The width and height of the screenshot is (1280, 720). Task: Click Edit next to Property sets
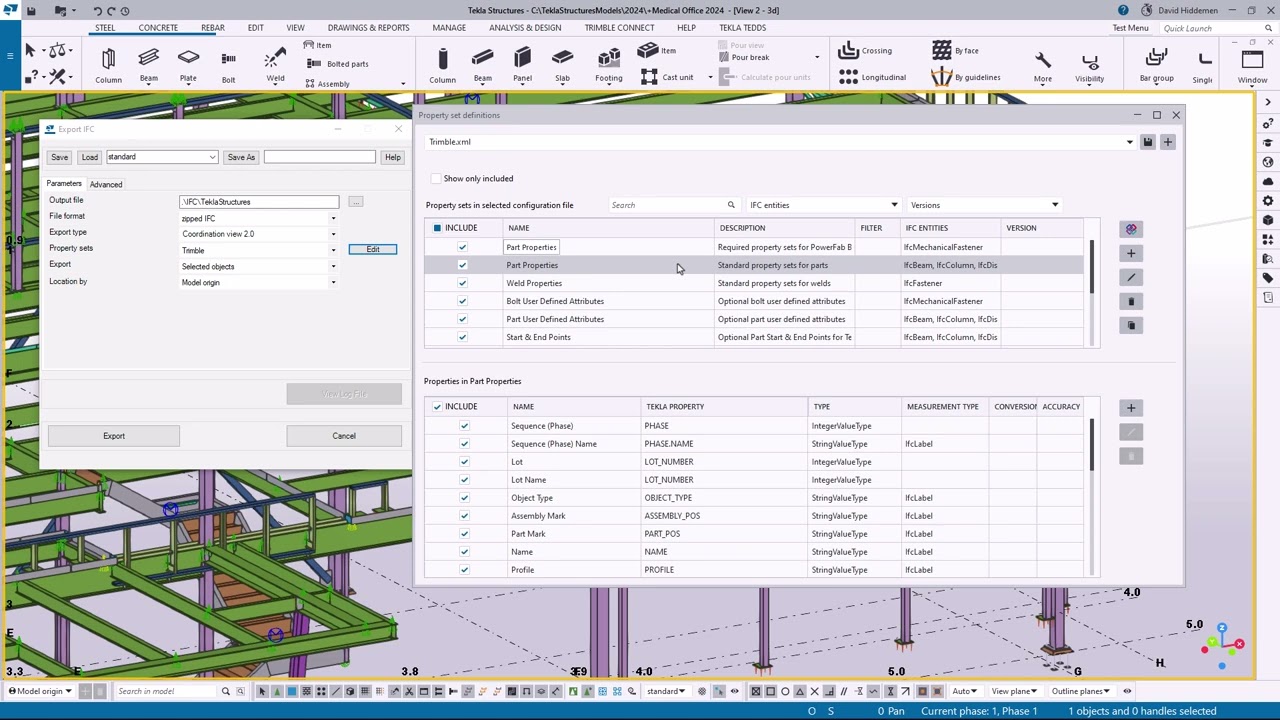(x=373, y=249)
